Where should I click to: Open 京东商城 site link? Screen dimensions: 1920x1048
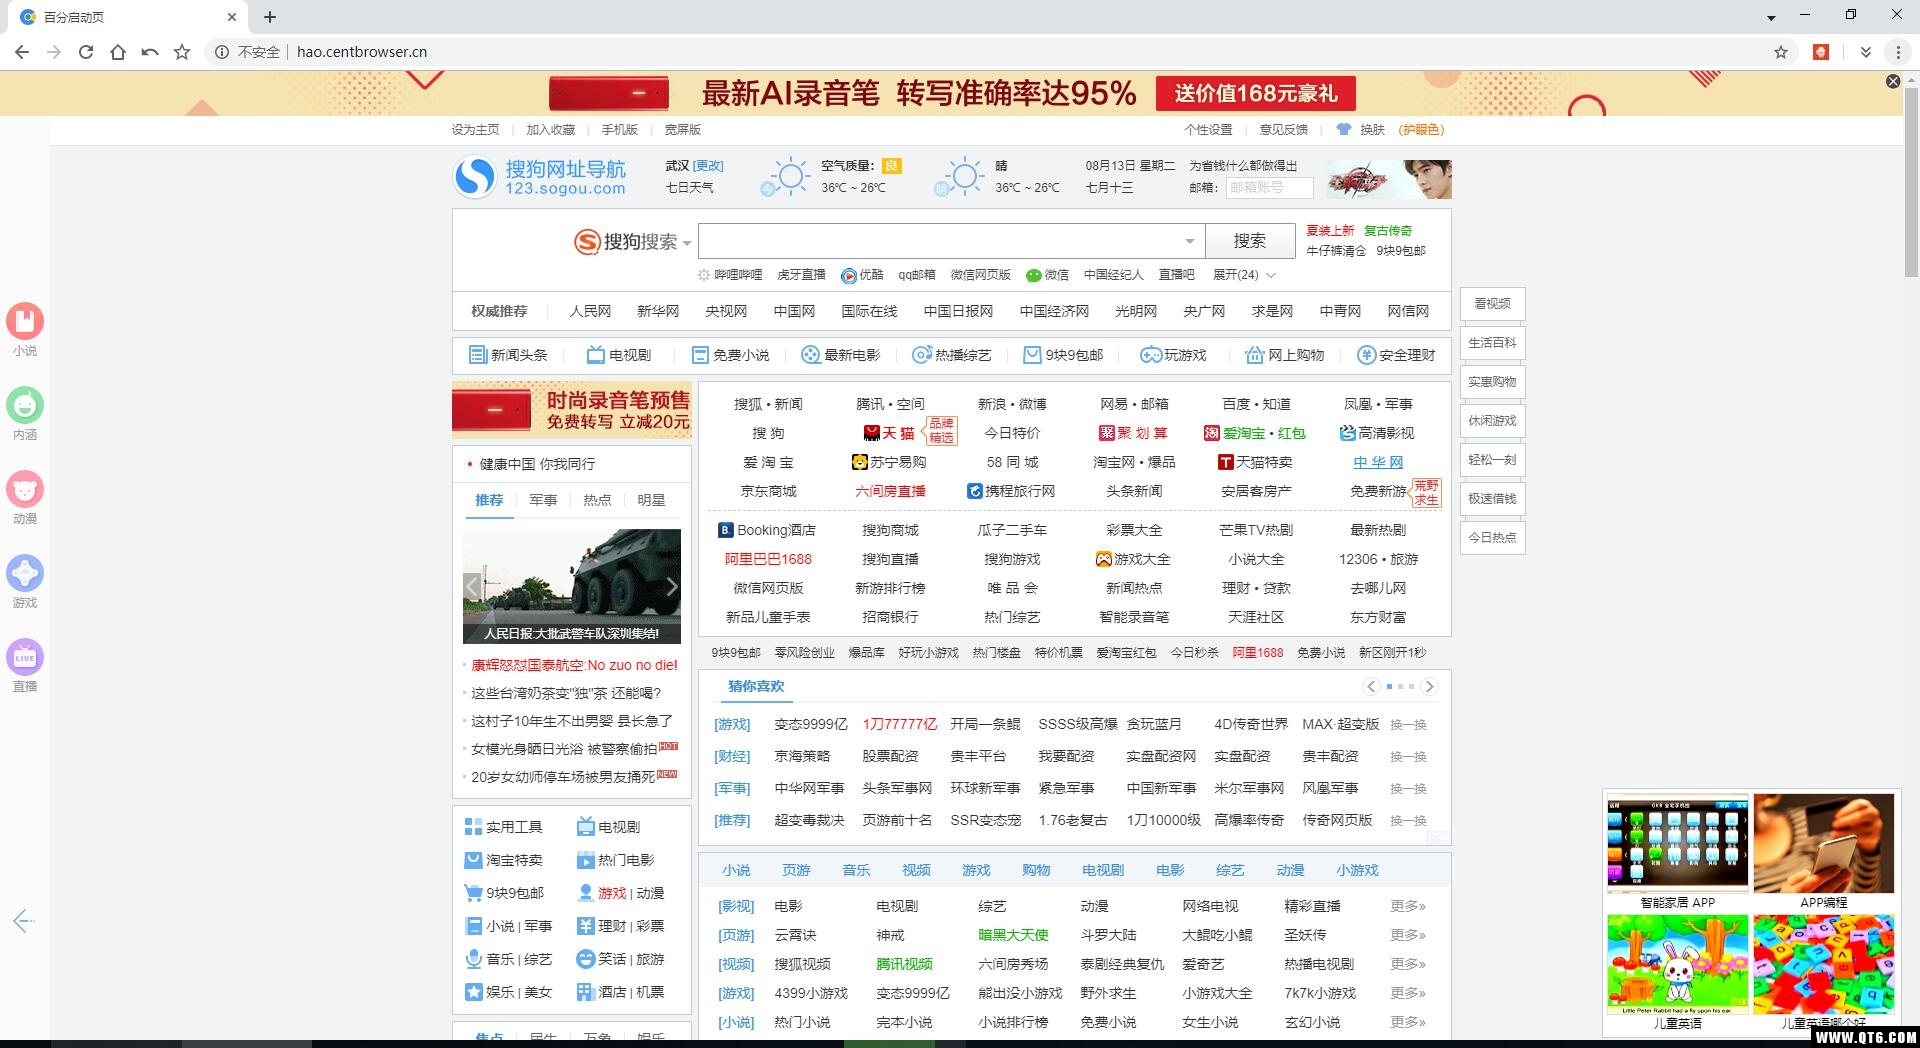[768, 491]
